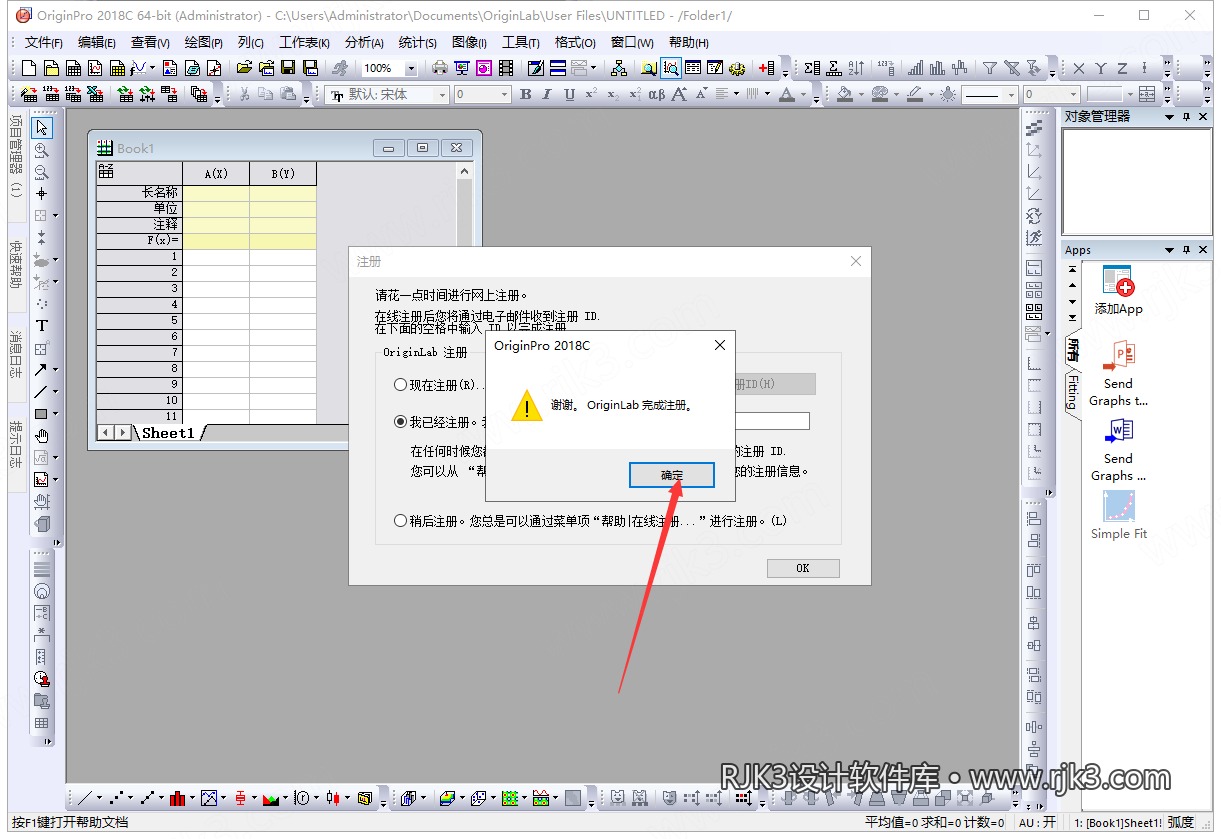The image size is (1221, 839).
Task: Select the Text tool
Action: tap(41, 326)
